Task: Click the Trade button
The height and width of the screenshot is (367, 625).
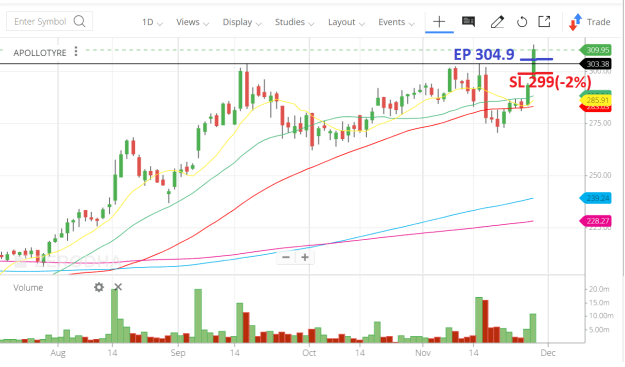Action: click(x=590, y=22)
